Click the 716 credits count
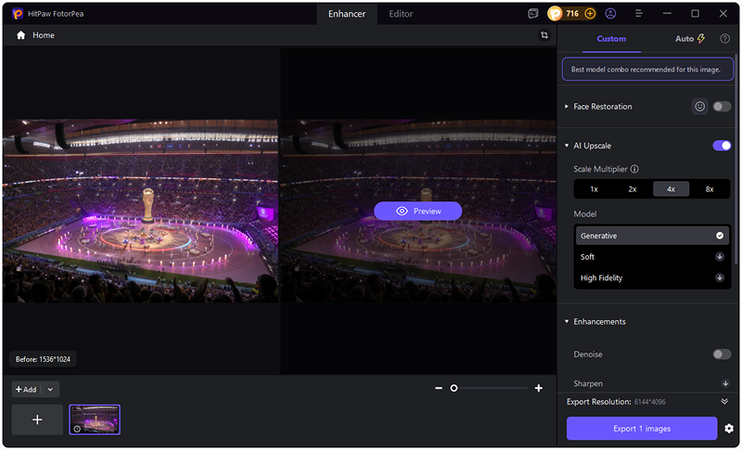742x450 pixels. 572,14
